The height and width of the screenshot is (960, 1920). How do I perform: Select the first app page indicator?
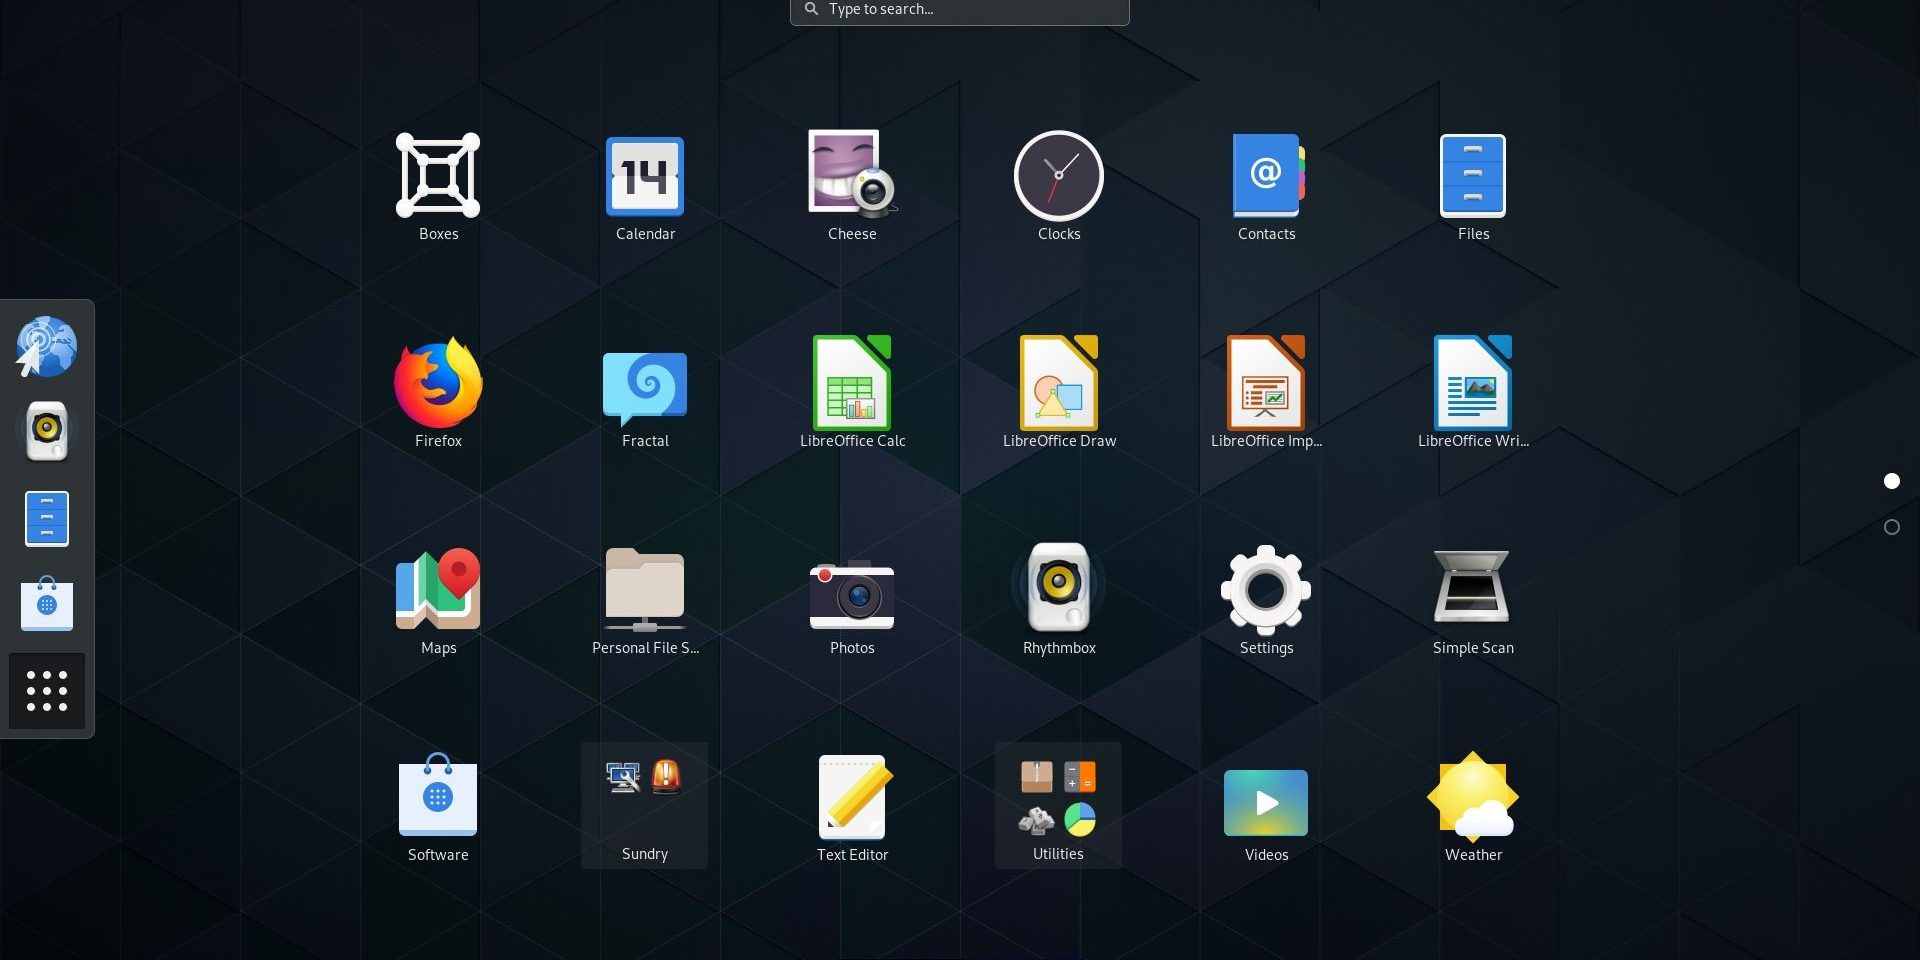[x=1891, y=481]
